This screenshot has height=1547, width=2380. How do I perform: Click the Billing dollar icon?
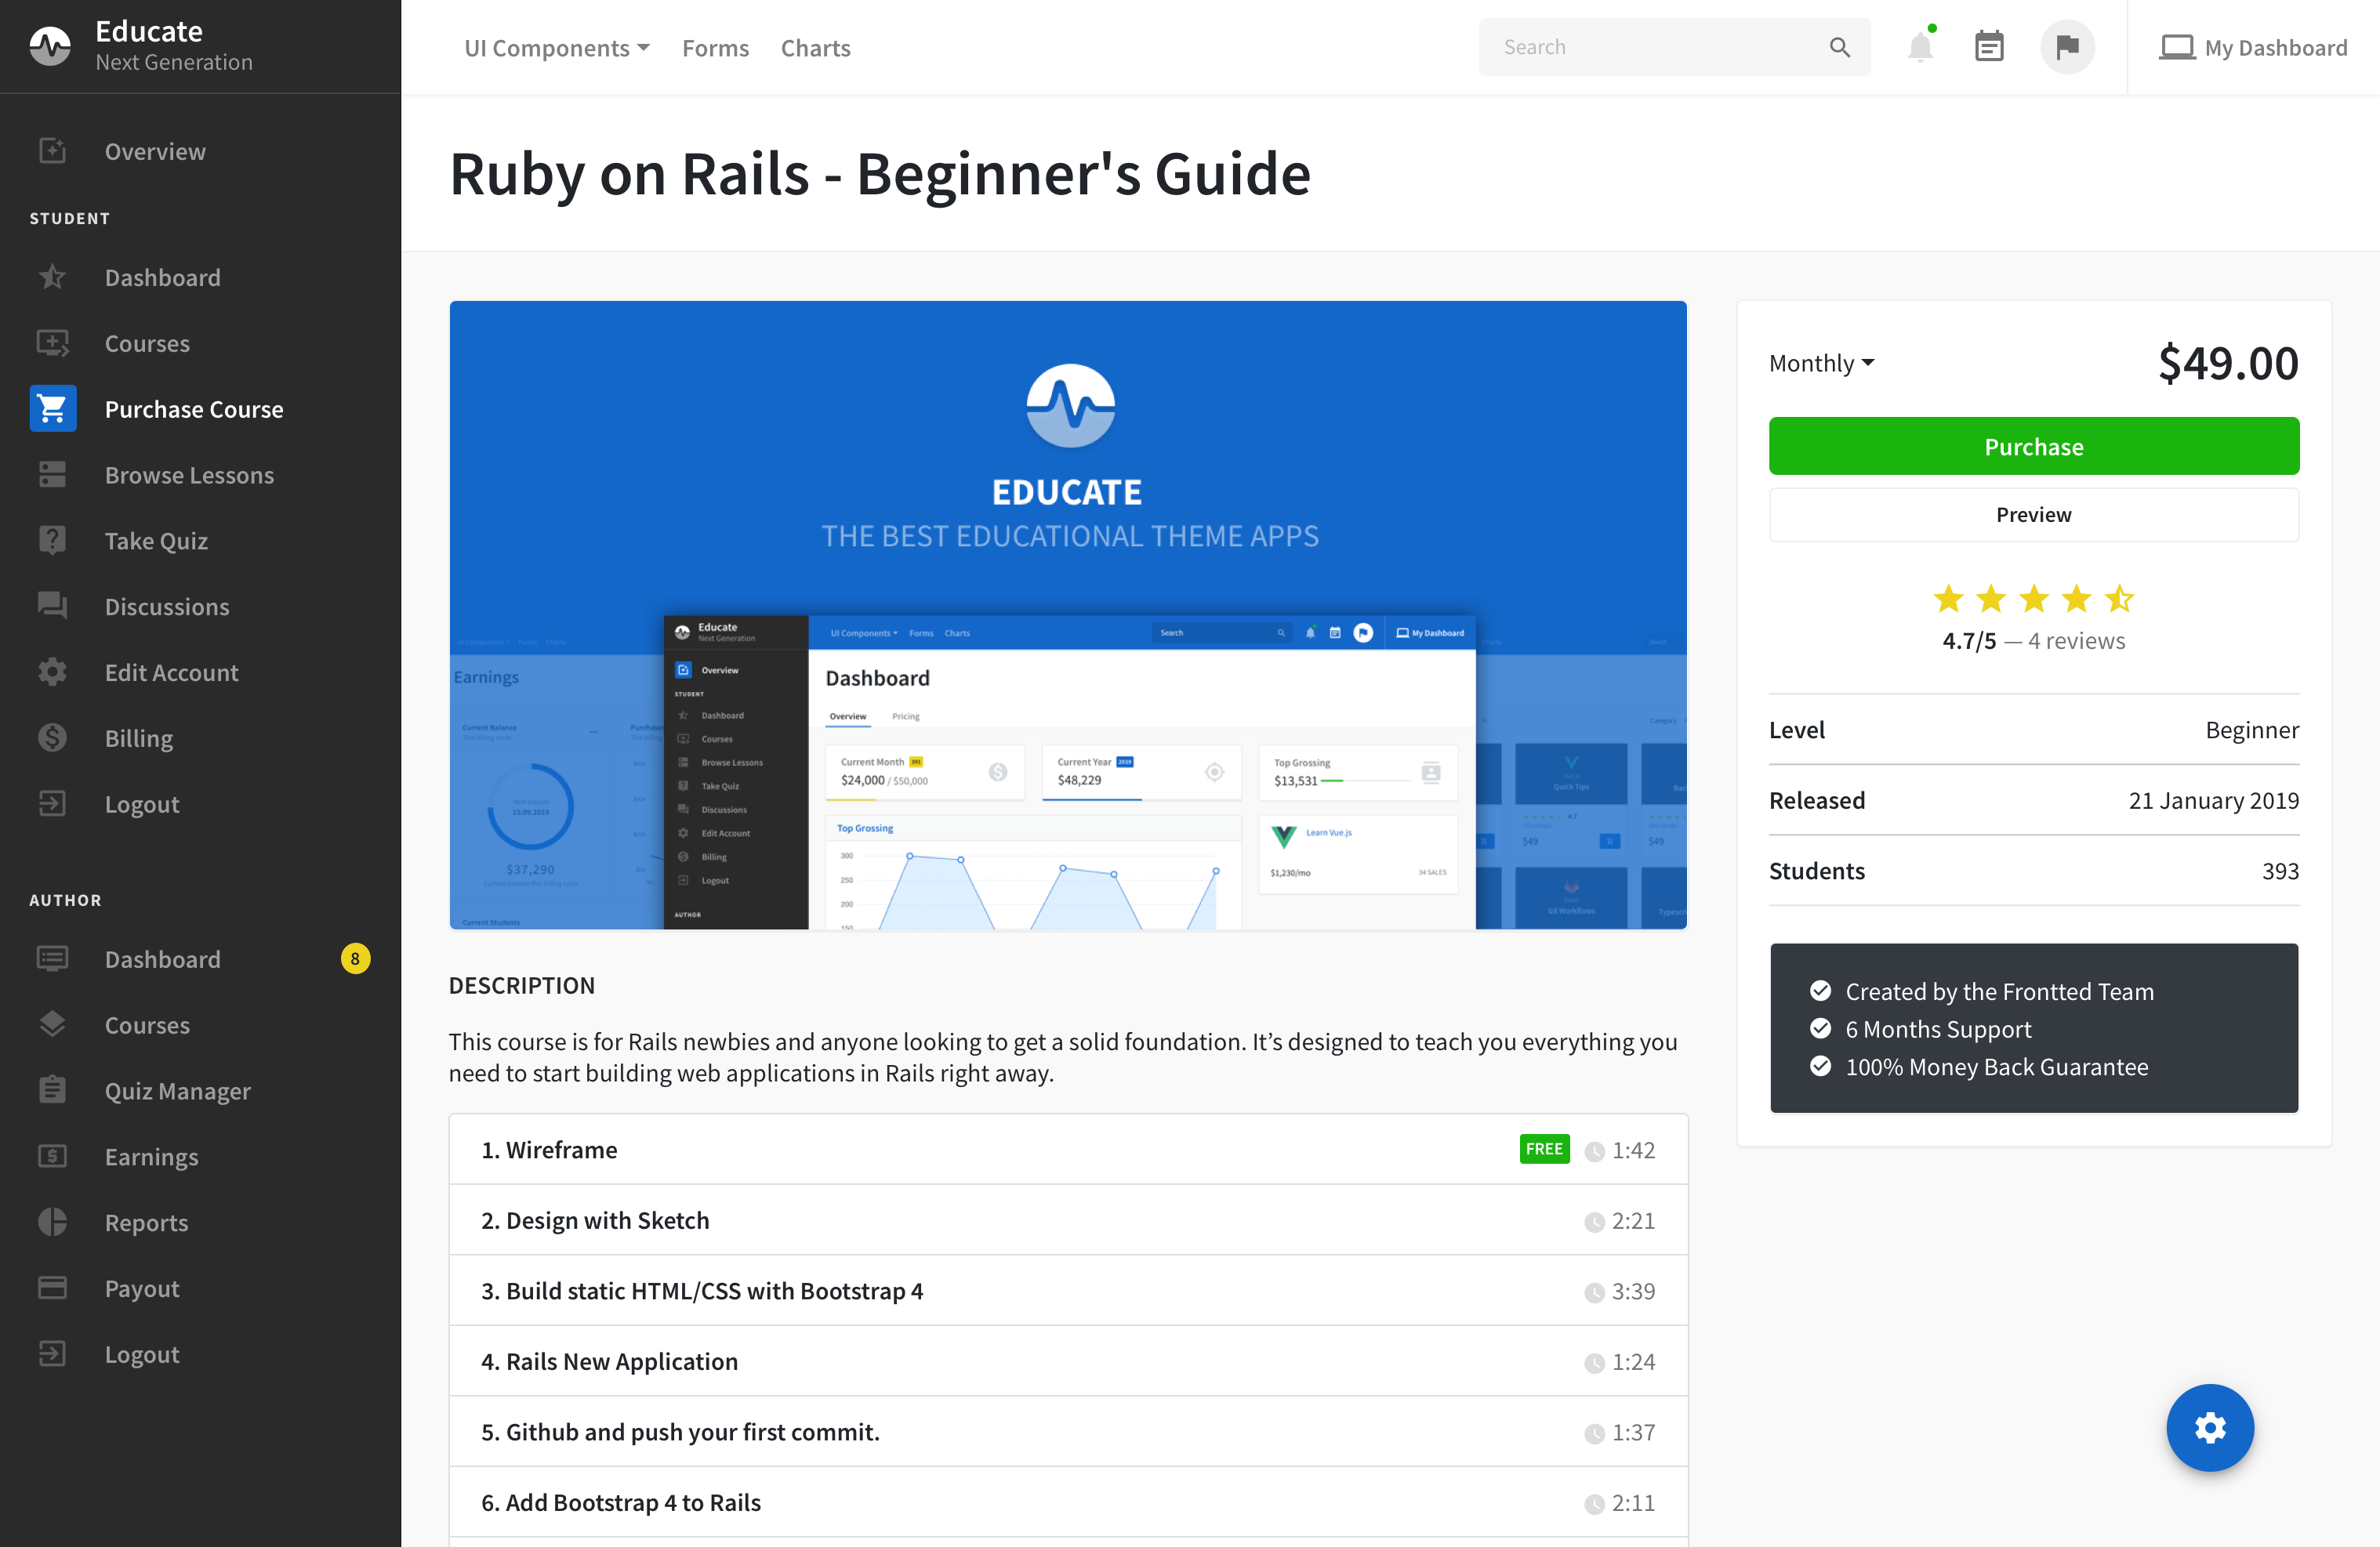53,738
